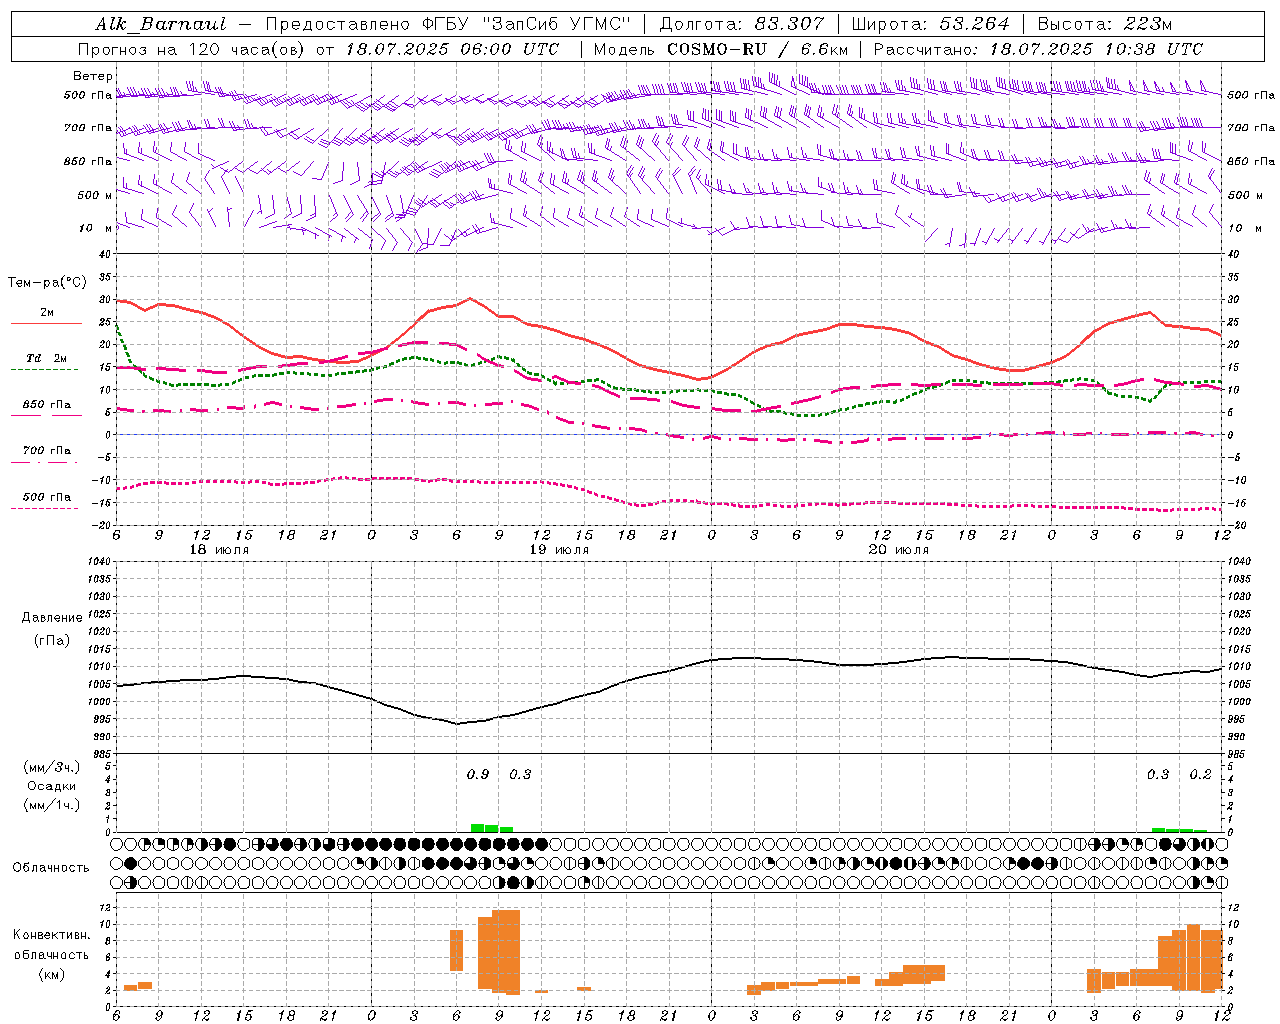Image resolution: width=1280 pixels, height=1024 pixels.
Task: Click the computed time Рассчитано 10:38 UTC
Action: 1038,49
